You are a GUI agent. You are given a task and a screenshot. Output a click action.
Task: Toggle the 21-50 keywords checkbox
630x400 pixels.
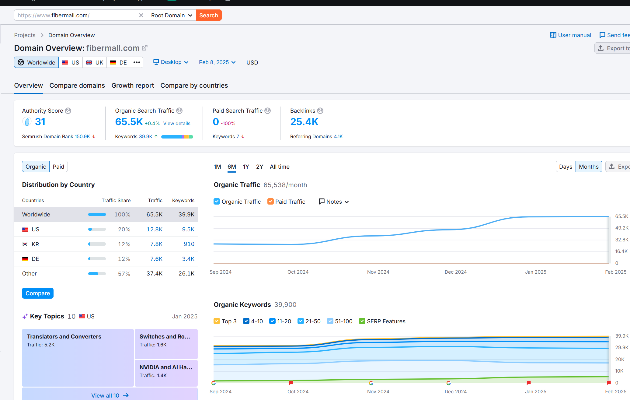[301, 321]
